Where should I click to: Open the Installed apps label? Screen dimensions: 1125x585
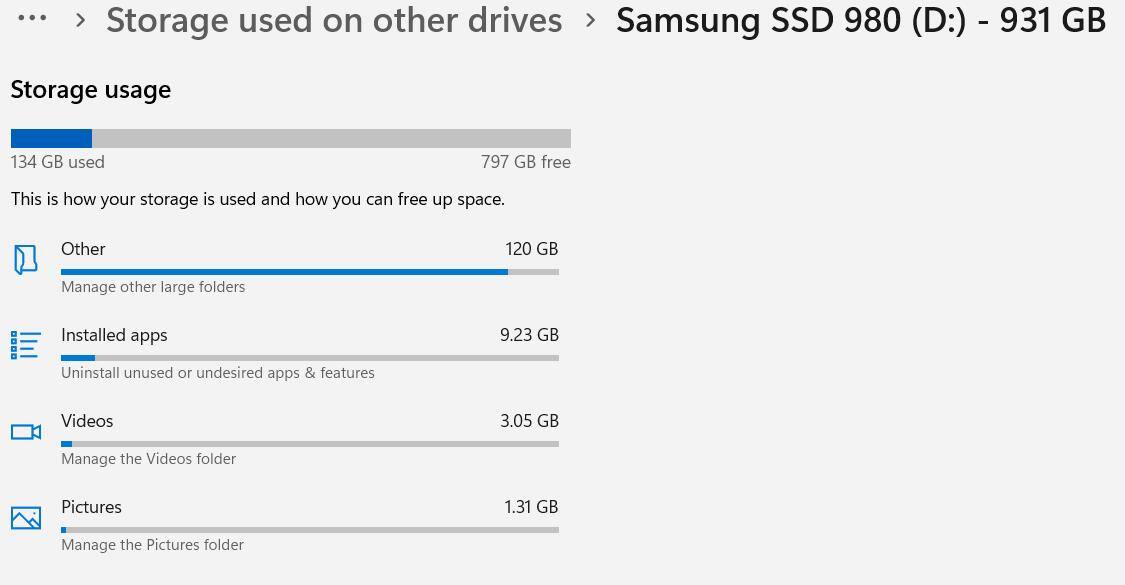pyautogui.click(x=114, y=335)
